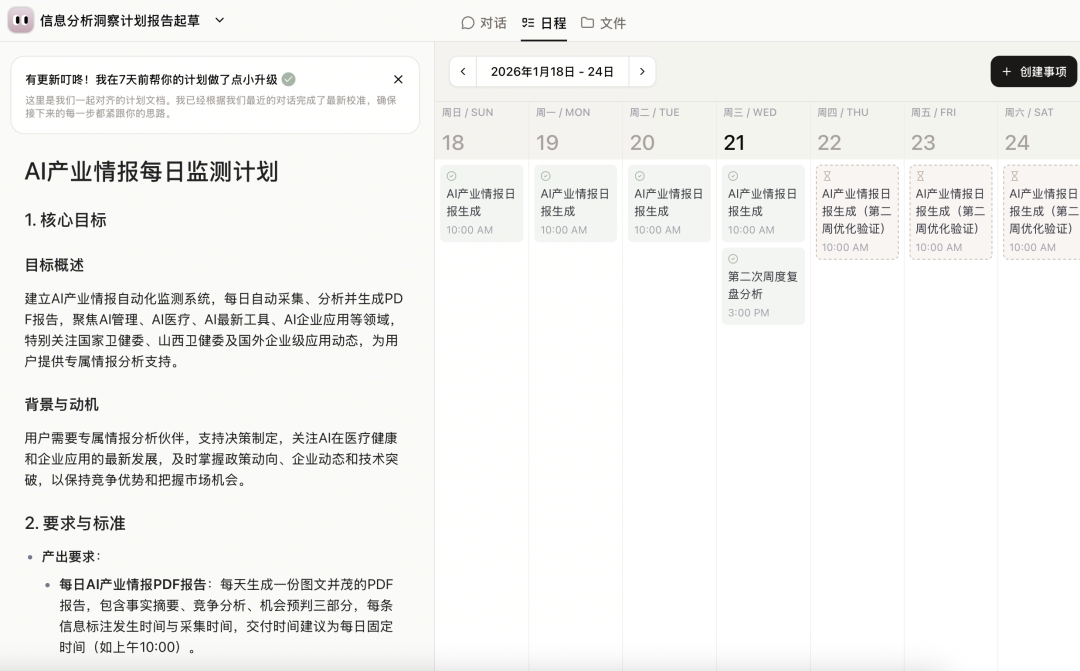Click completed check icon on Tuesday 20 event

pyautogui.click(x=639, y=176)
